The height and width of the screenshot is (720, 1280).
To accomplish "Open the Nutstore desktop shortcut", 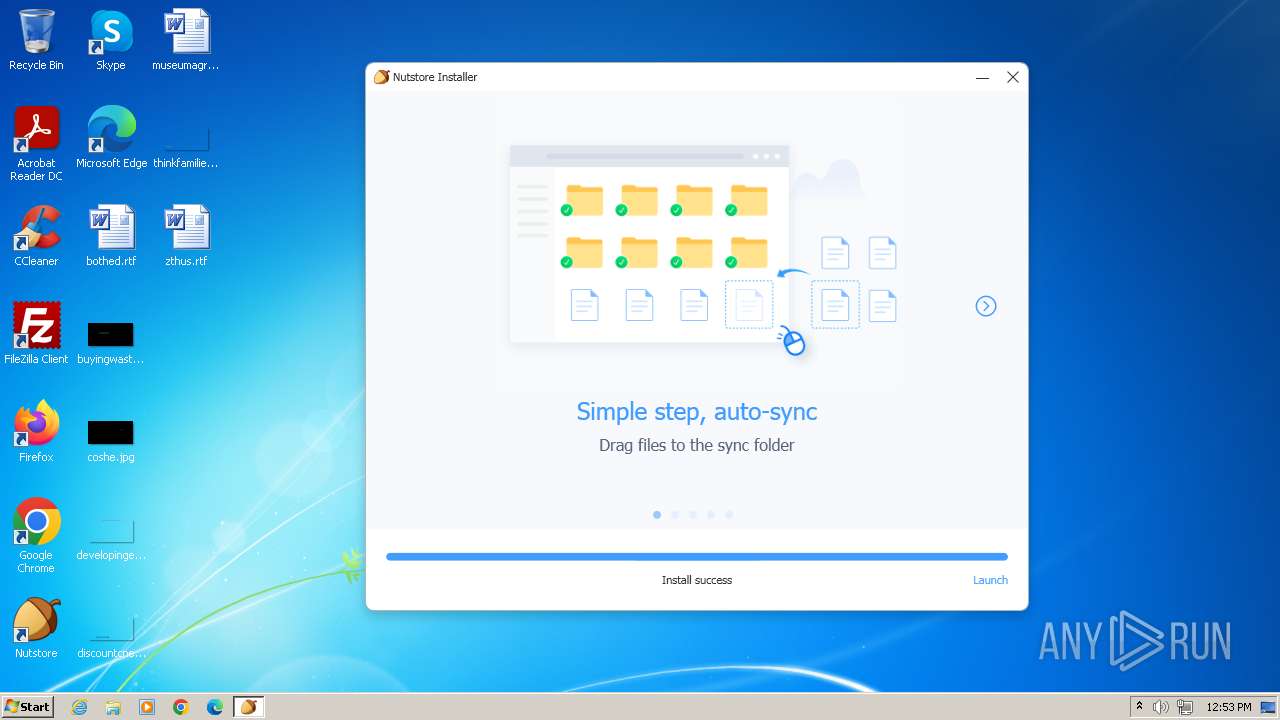I will click(x=36, y=628).
